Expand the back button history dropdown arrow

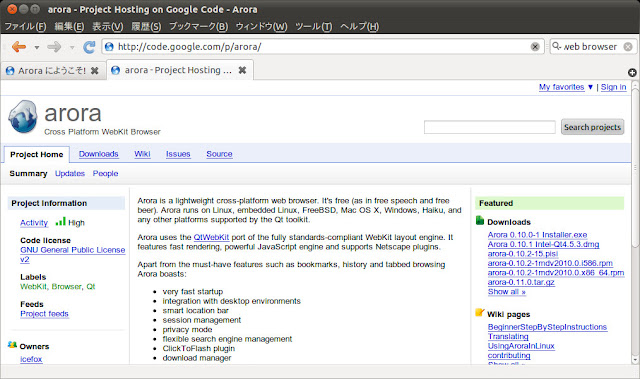37,47
